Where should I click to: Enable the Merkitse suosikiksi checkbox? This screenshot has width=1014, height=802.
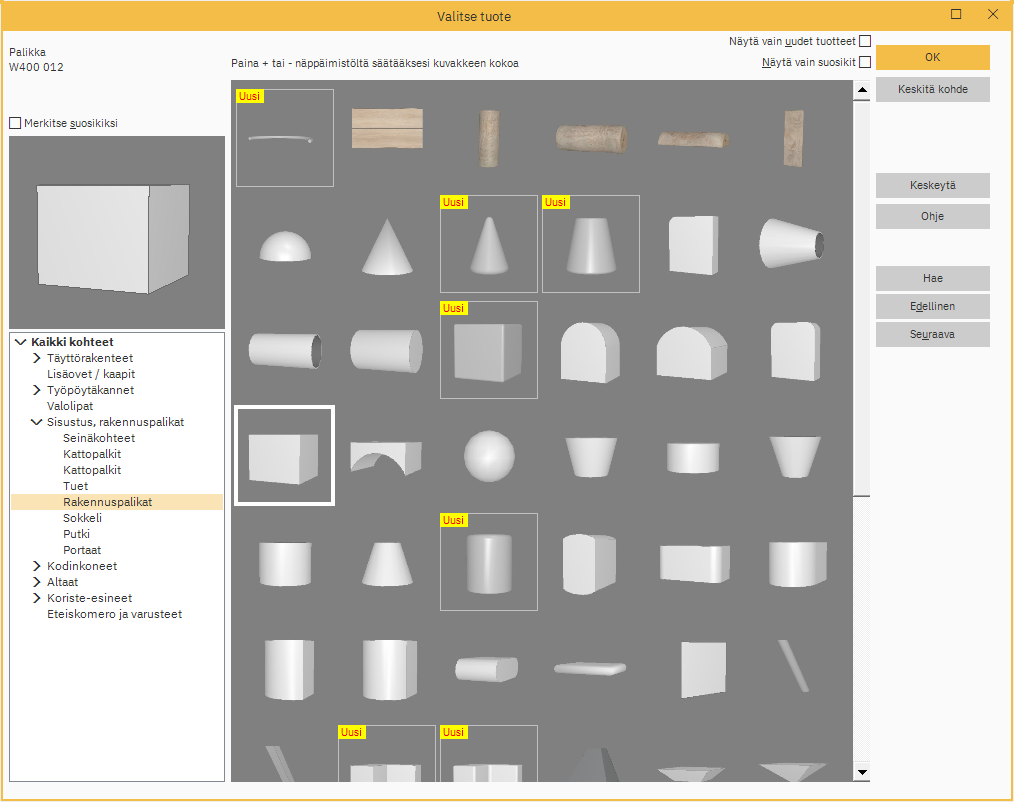tap(15, 123)
